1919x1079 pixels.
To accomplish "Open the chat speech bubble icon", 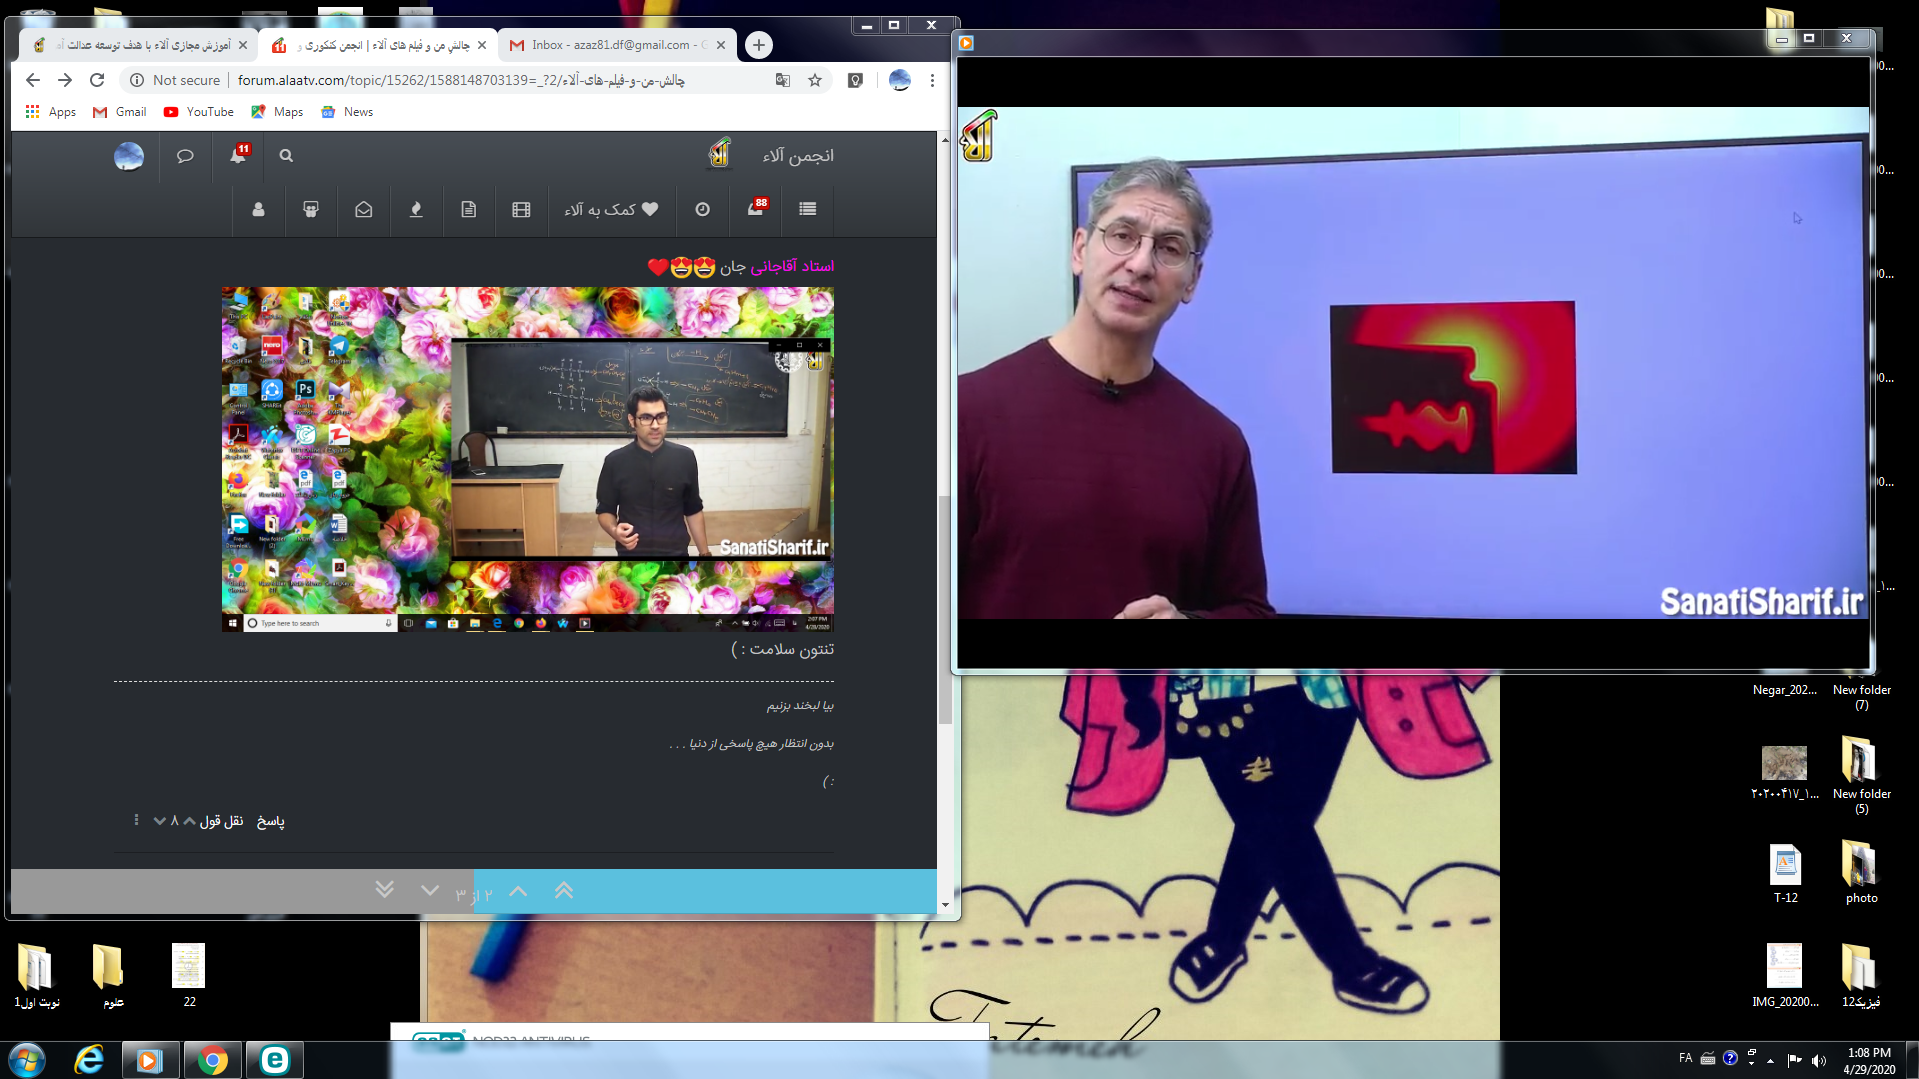I will [185, 156].
